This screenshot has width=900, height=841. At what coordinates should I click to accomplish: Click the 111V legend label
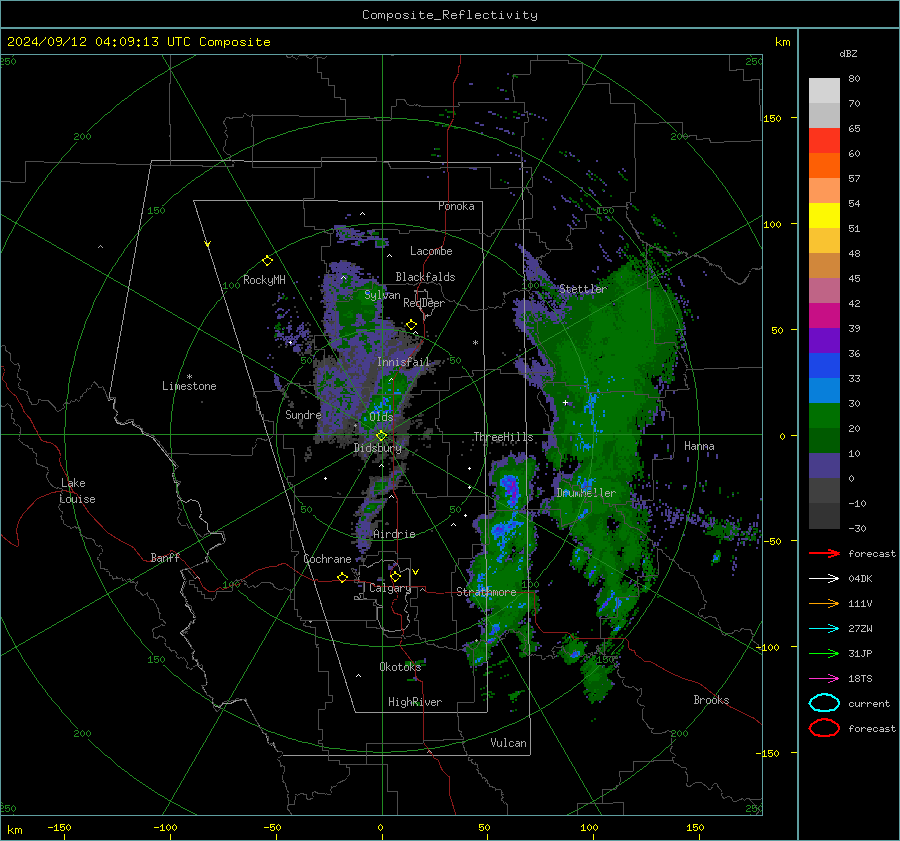coord(860,603)
